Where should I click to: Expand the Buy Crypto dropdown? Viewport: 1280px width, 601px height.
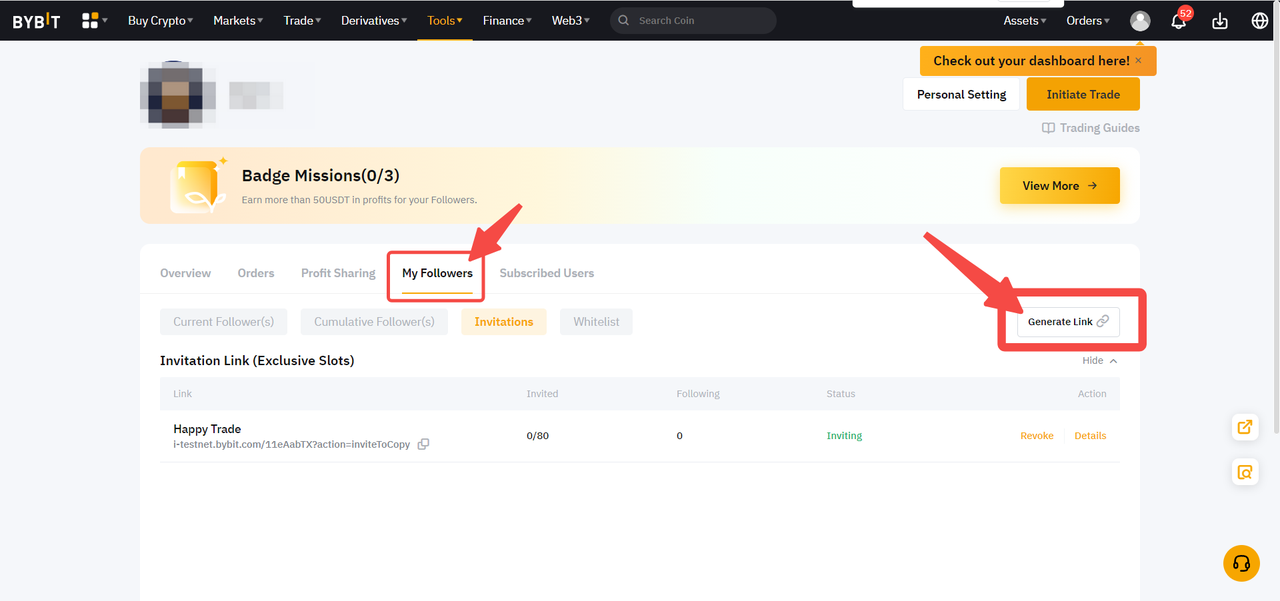pyautogui.click(x=160, y=21)
